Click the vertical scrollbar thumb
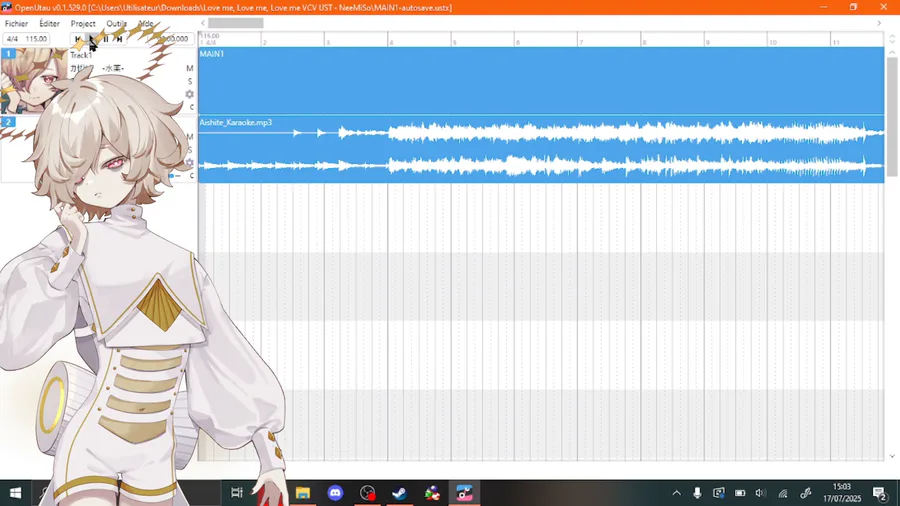Image resolution: width=900 pixels, height=506 pixels. tap(891, 116)
